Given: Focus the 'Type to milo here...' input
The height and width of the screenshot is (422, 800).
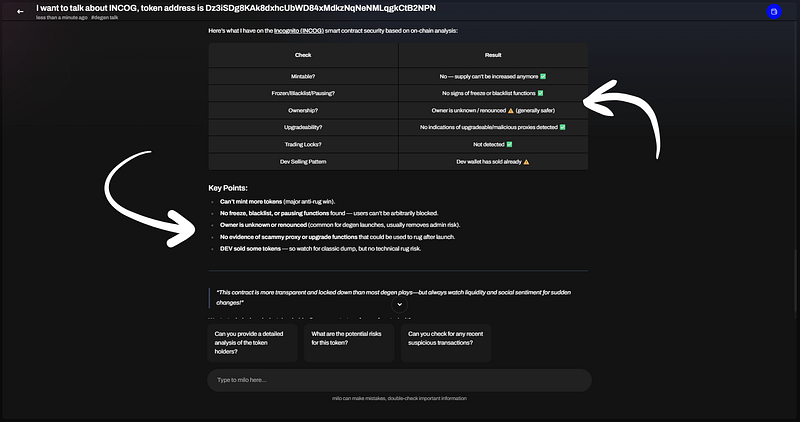Looking at the screenshot, I should 398,380.
